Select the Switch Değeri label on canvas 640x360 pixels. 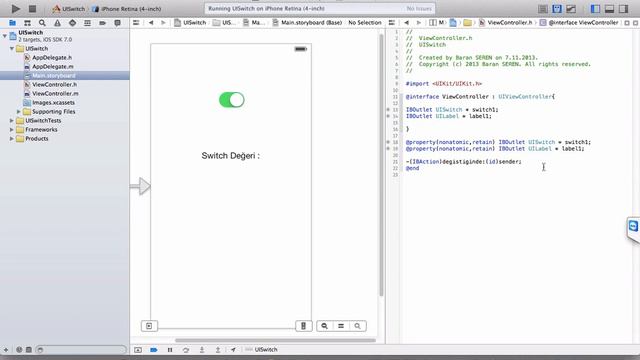pos(231,156)
